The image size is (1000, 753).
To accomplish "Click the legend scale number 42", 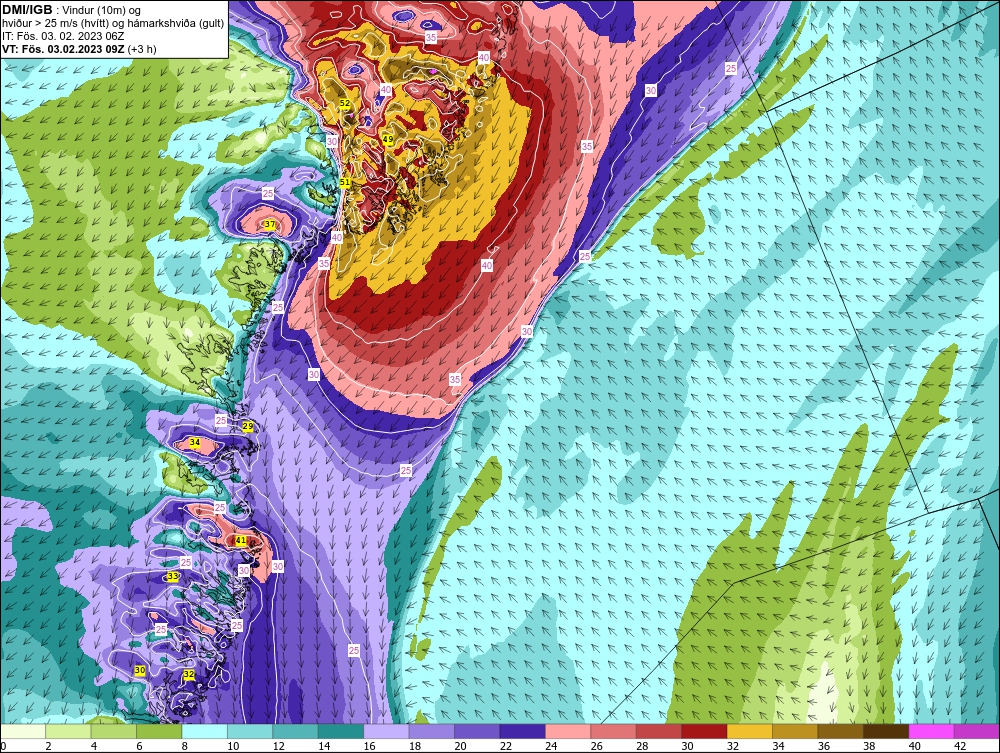I will click(960, 746).
